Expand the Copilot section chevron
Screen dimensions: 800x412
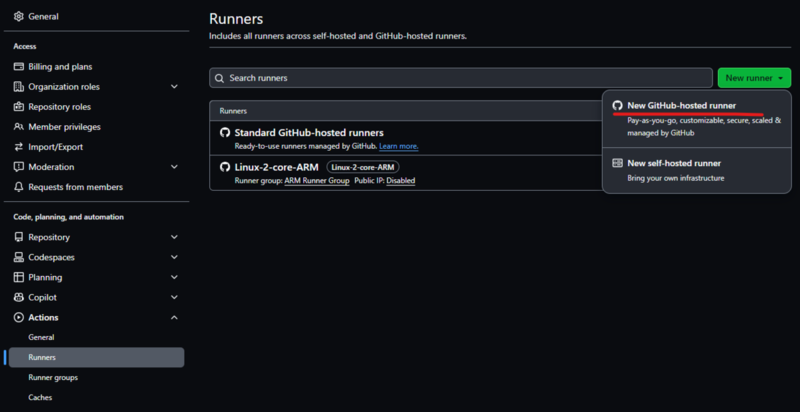pyautogui.click(x=174, y=297)
